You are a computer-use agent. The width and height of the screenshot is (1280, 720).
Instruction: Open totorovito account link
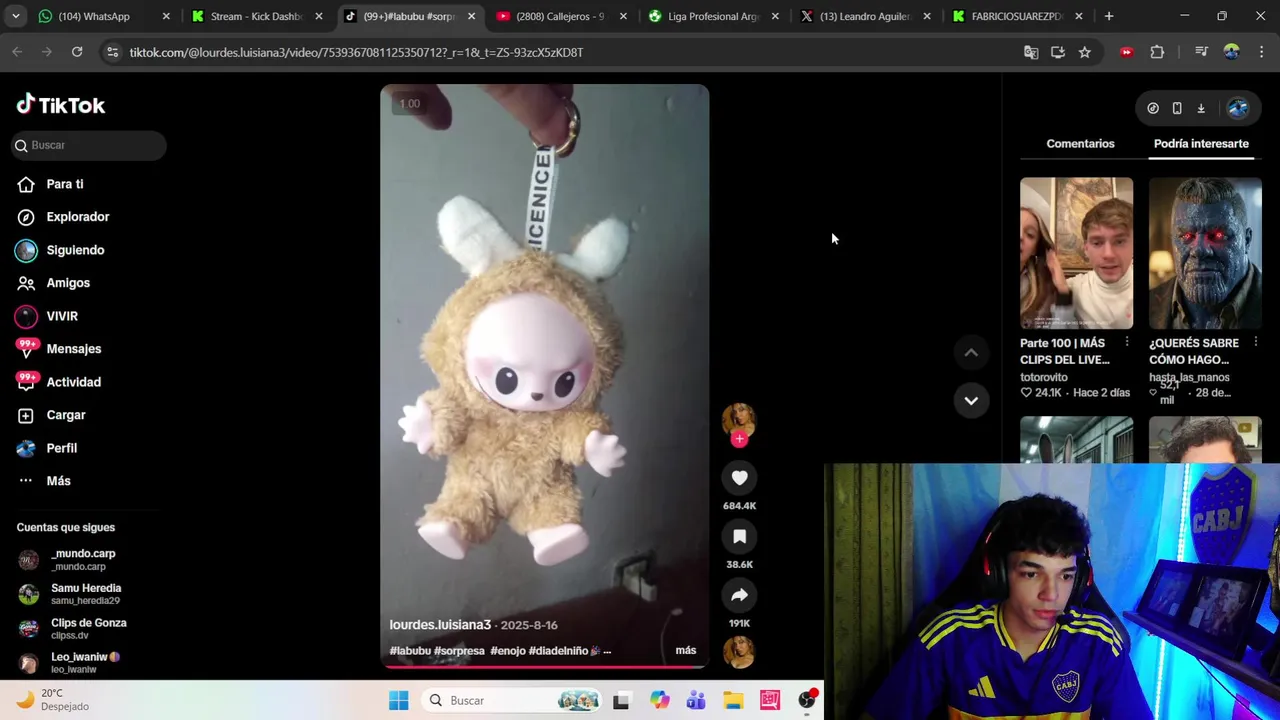pyautogui.click(x=1044, y=377)
